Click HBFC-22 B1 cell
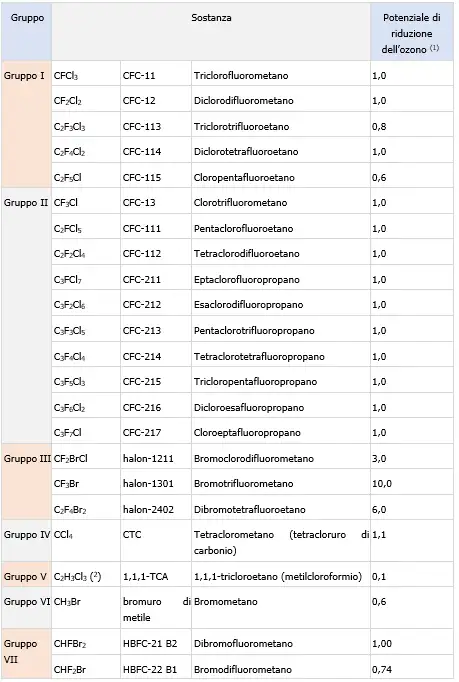Screen dimensions: 459x682 150,669
